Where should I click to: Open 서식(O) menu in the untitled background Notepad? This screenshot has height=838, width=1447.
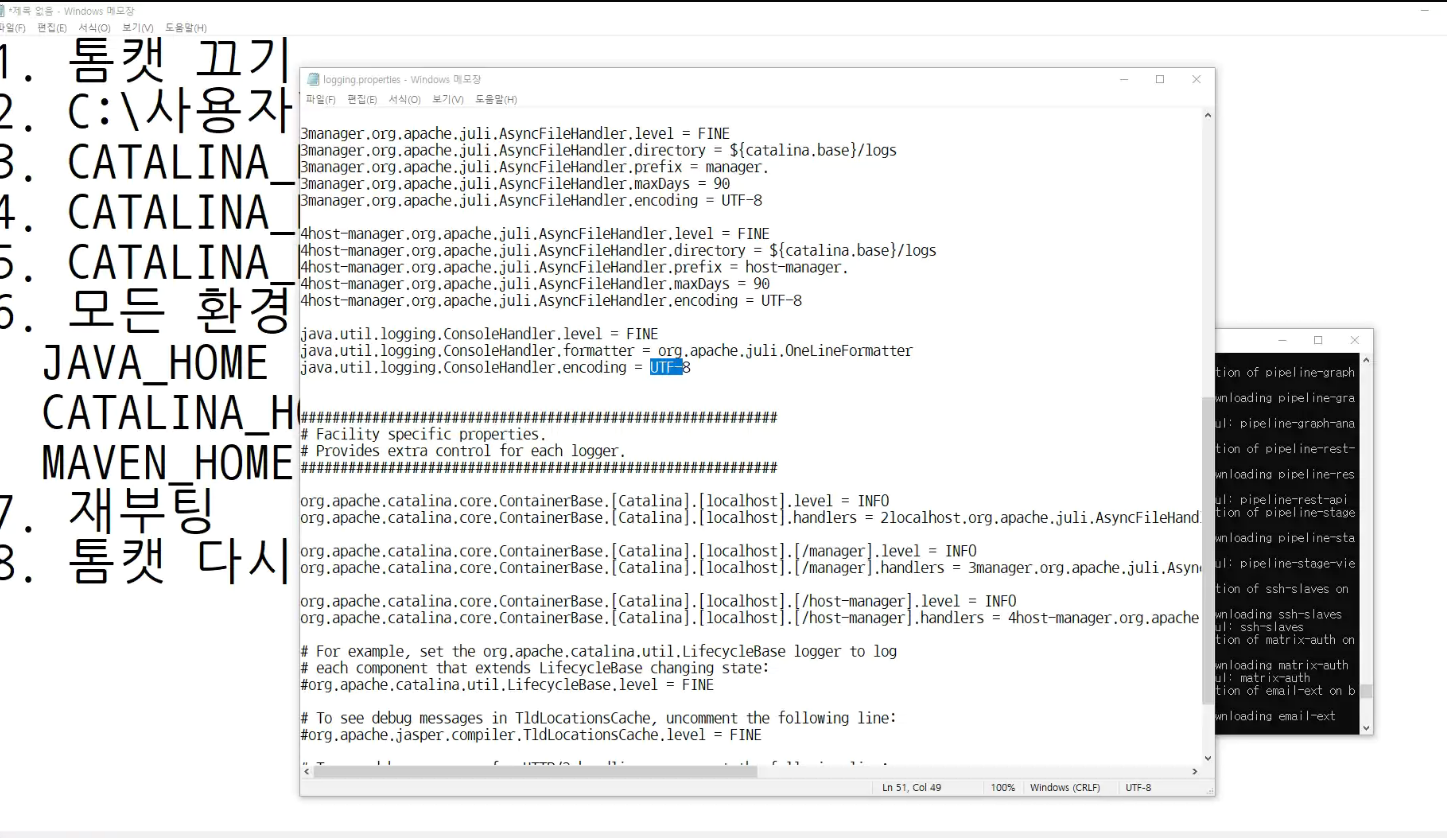(94, 28)
